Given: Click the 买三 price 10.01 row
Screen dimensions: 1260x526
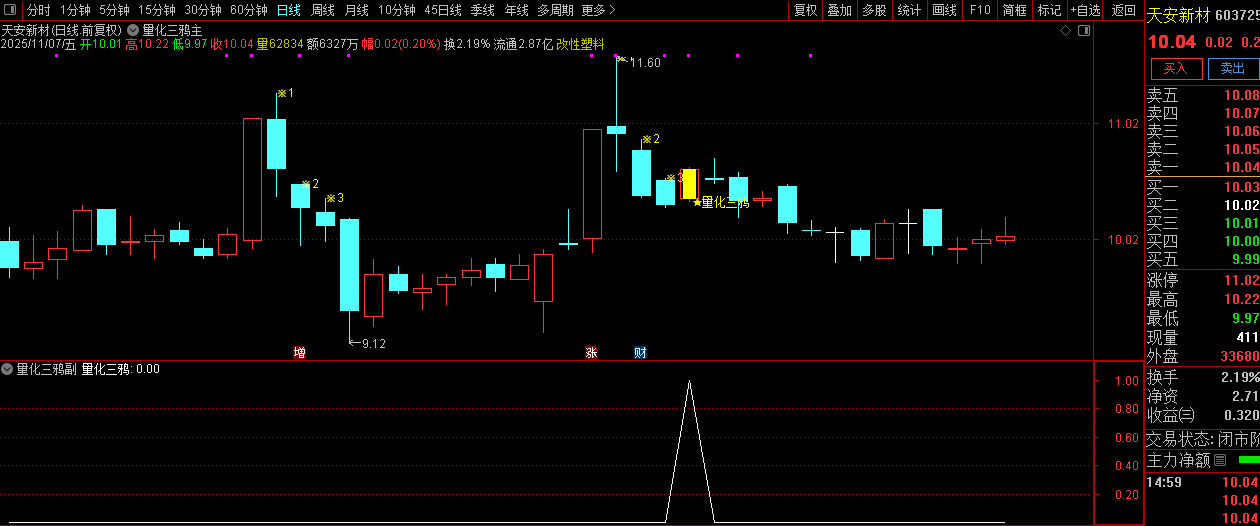Looking at the screenshot, I should tap(1203, 223).
